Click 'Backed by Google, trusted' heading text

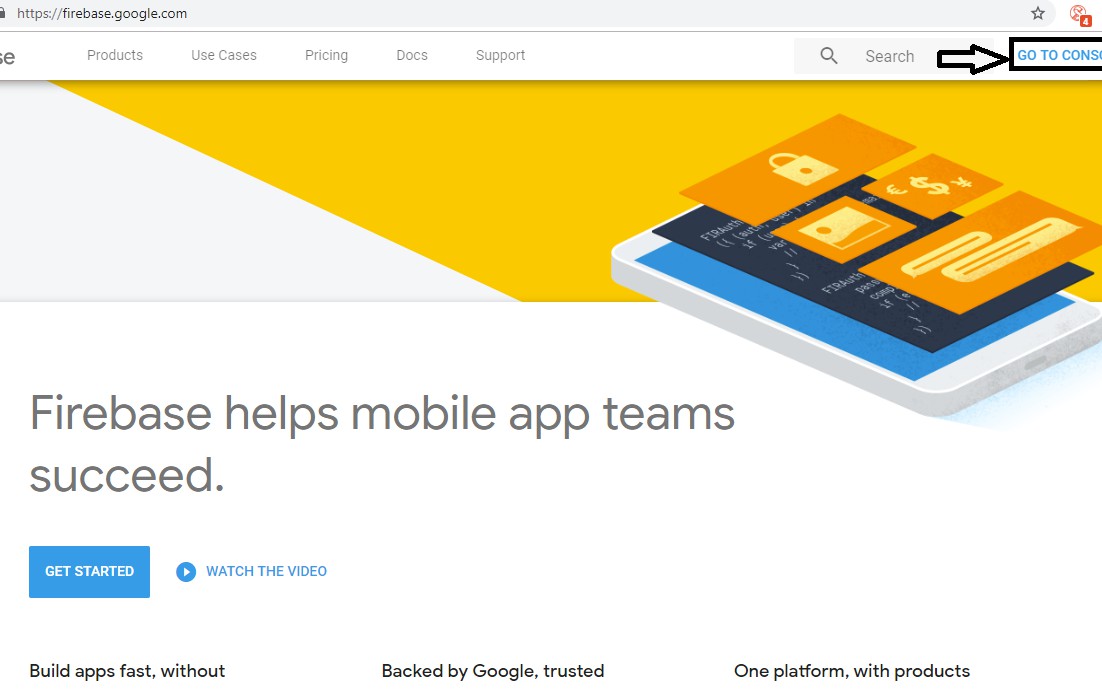click(493, 671)
